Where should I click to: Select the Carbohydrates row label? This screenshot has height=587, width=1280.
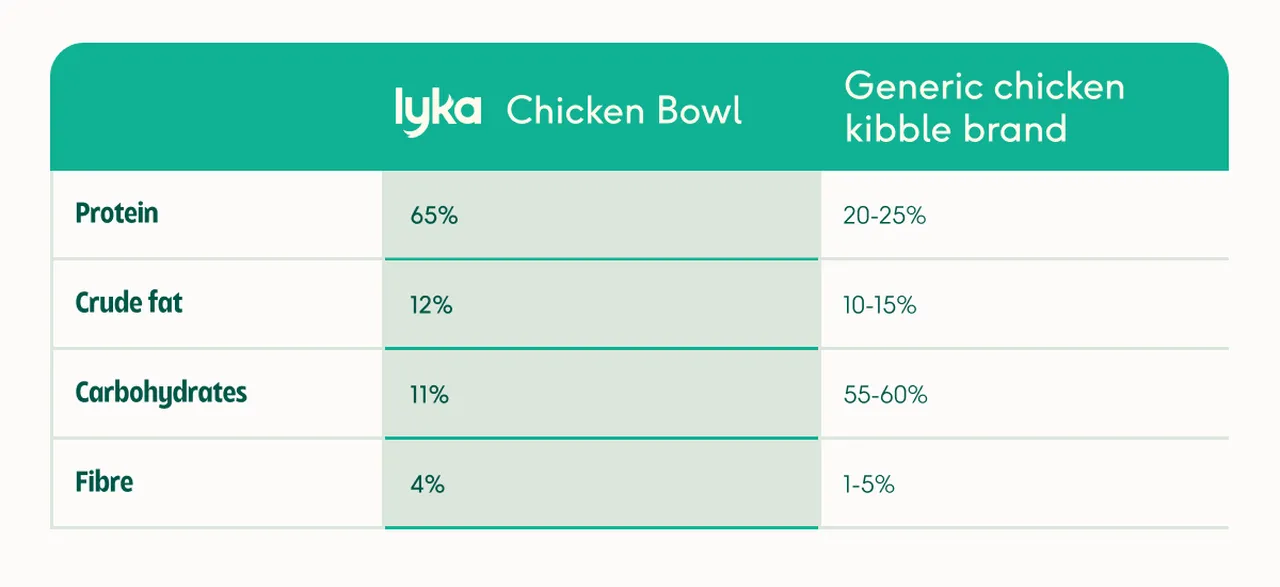coord(161,392)
